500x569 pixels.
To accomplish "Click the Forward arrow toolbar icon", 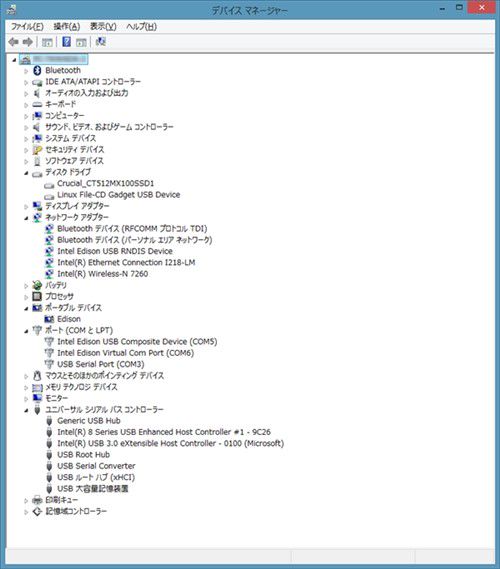I will coord(28,42).
